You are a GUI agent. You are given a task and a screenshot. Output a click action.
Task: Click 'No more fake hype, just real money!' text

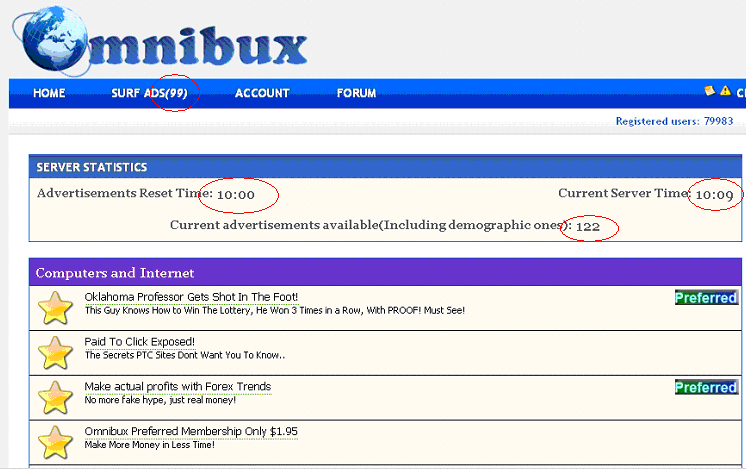160,400
